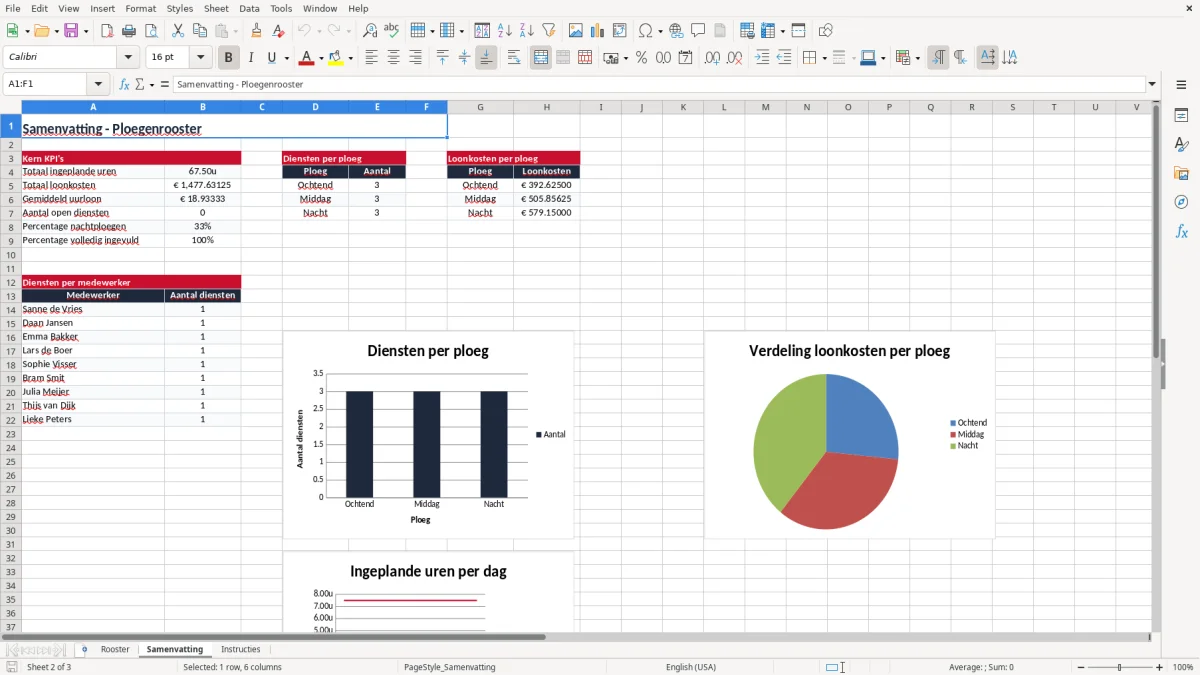Open the sidebar Navigator compass icon
Viewport: 1200px width, 675px height.
click(1181, 202)
